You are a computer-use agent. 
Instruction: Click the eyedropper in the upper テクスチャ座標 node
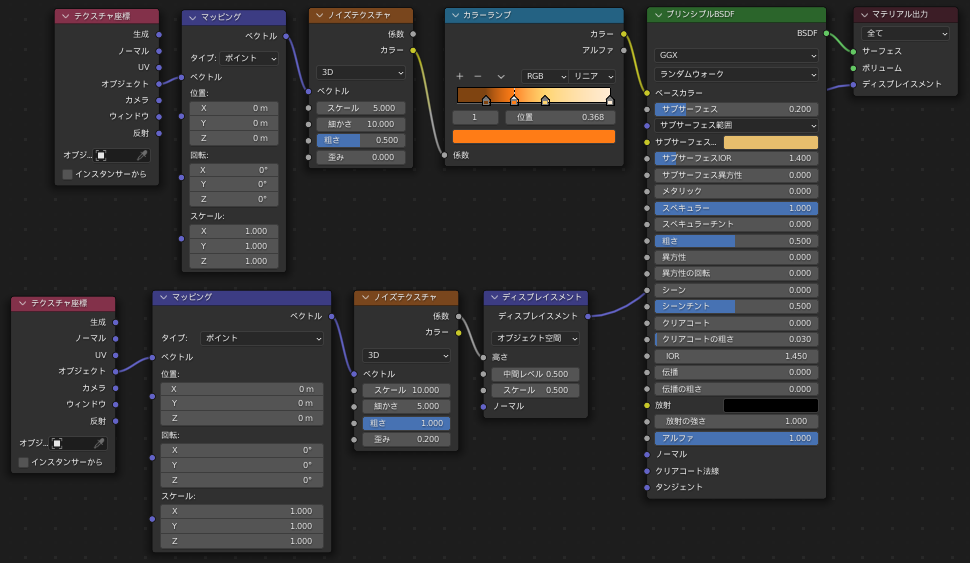coord(142,155)
